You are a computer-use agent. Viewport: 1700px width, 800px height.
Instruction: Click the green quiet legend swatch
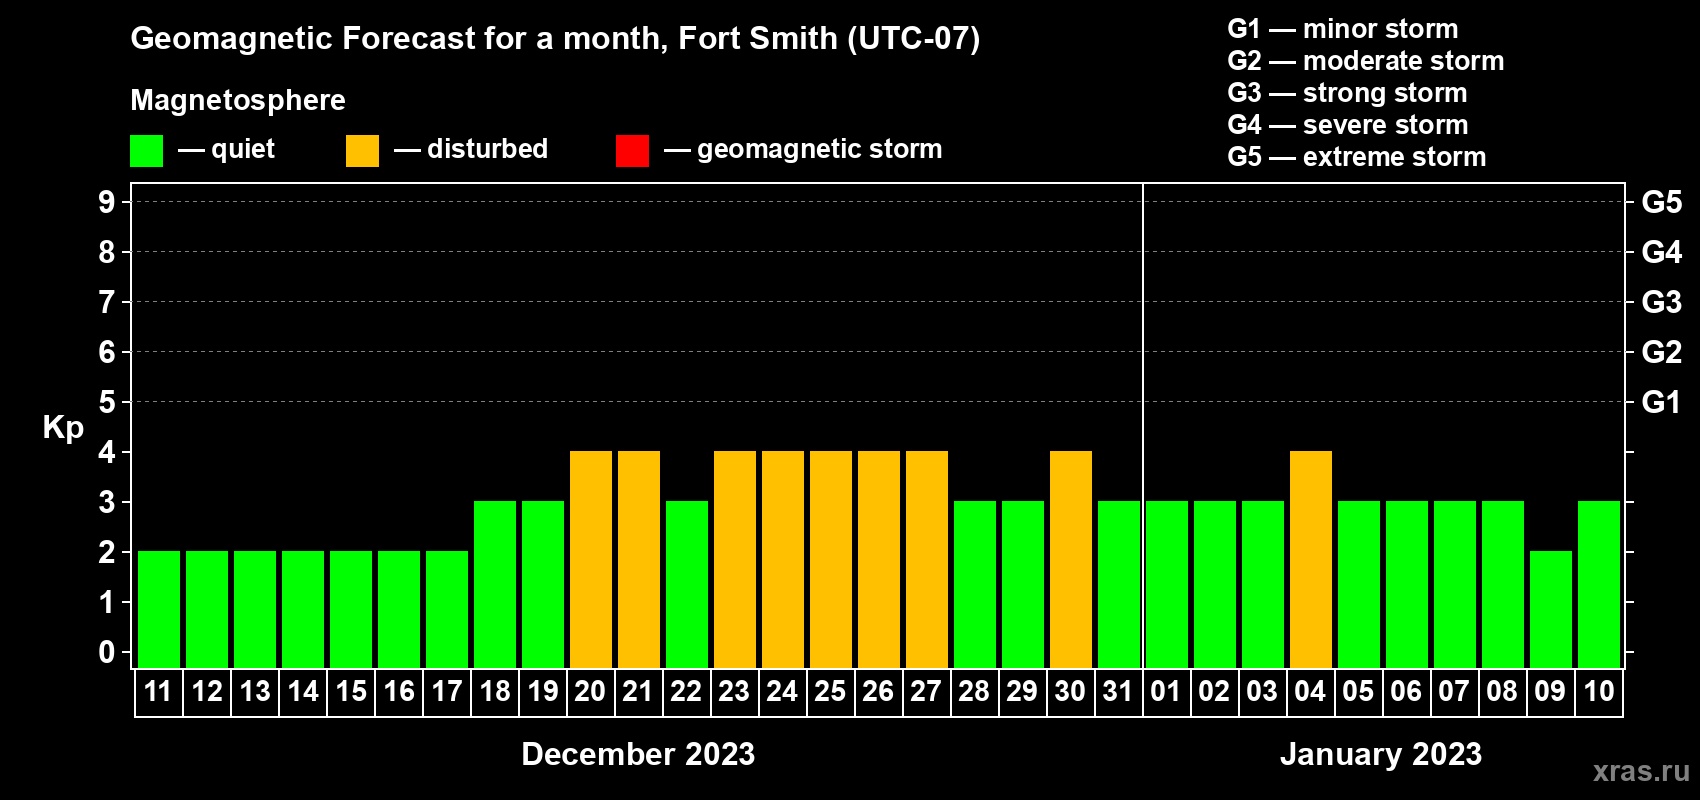(x=147, y=151)
